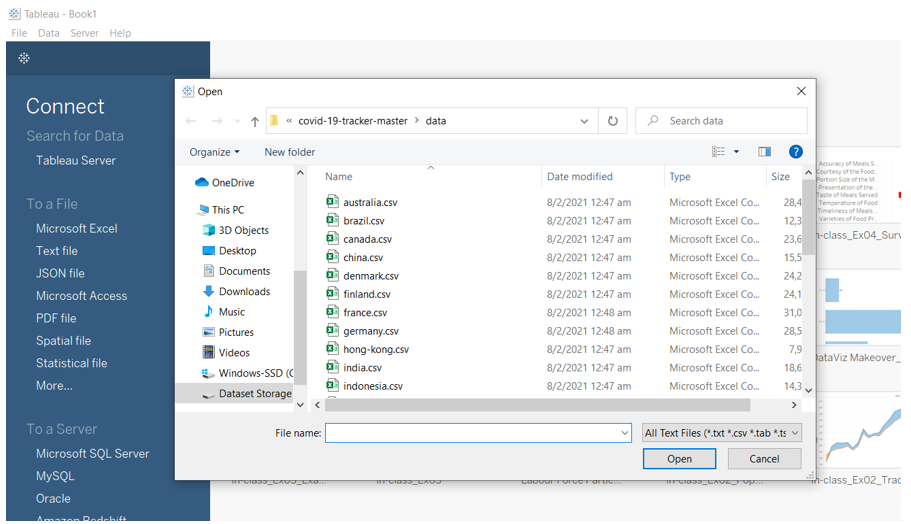Open the Data menu
The image size is (911, 524).
coord(49,33)
